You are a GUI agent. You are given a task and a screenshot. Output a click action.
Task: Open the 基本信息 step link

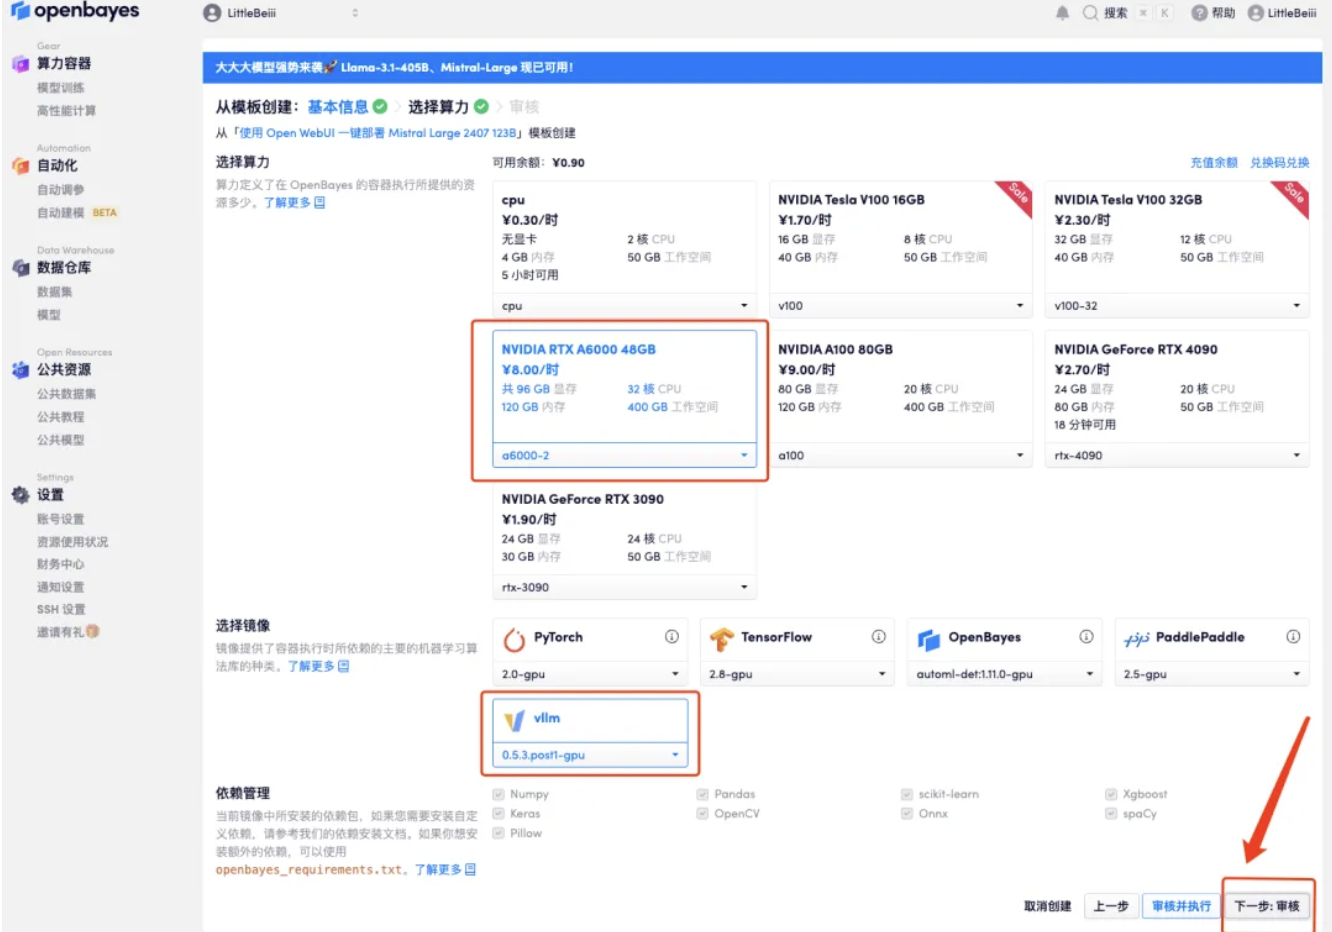point(338,107)
